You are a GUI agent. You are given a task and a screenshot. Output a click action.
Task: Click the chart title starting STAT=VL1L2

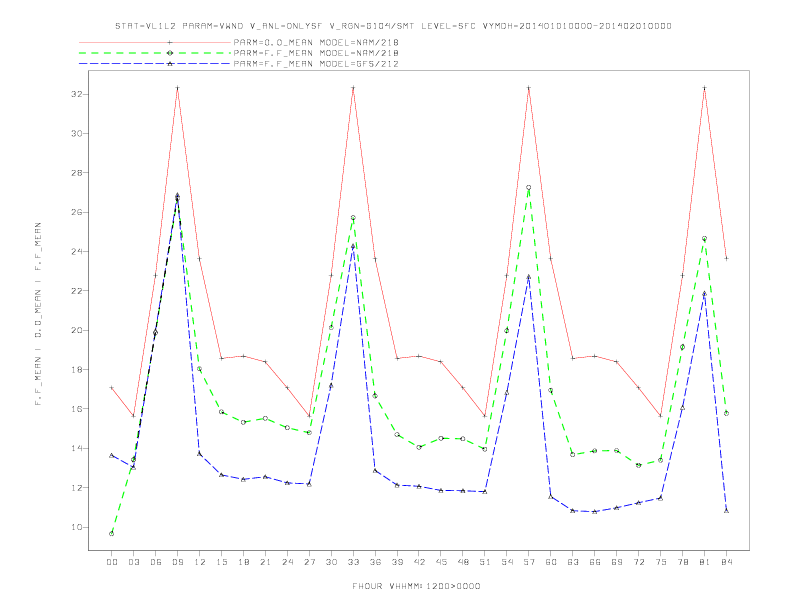393,26
